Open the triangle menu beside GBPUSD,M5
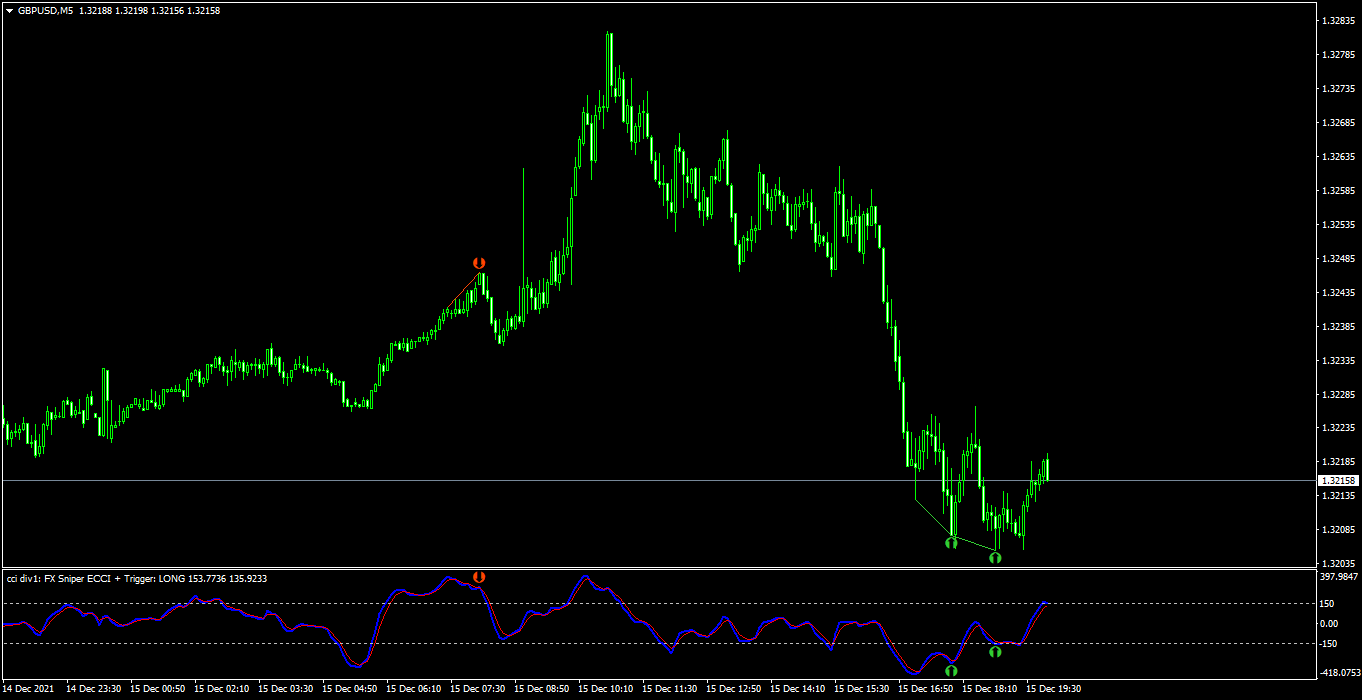The width and height of the screenshot is (1362, 700). [9, 10]
